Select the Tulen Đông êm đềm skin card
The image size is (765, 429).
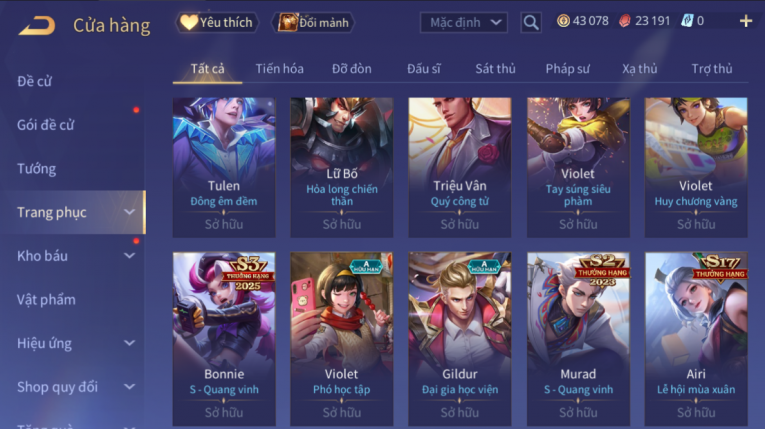pos(224,167)
